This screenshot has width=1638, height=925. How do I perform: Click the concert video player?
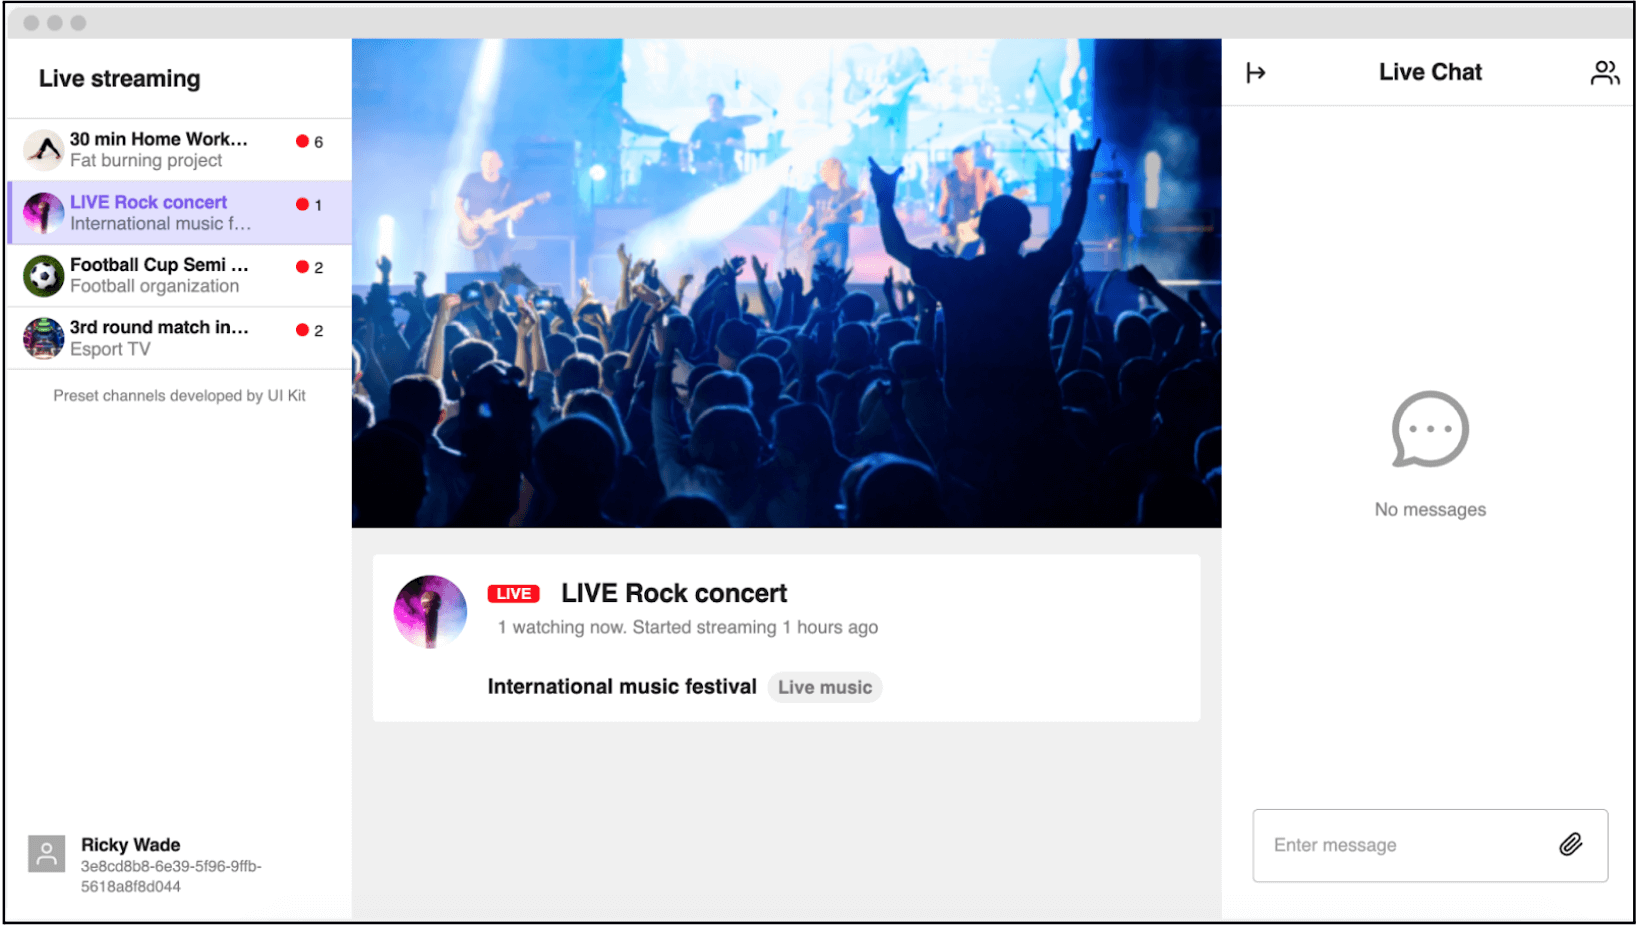[786, 283]
